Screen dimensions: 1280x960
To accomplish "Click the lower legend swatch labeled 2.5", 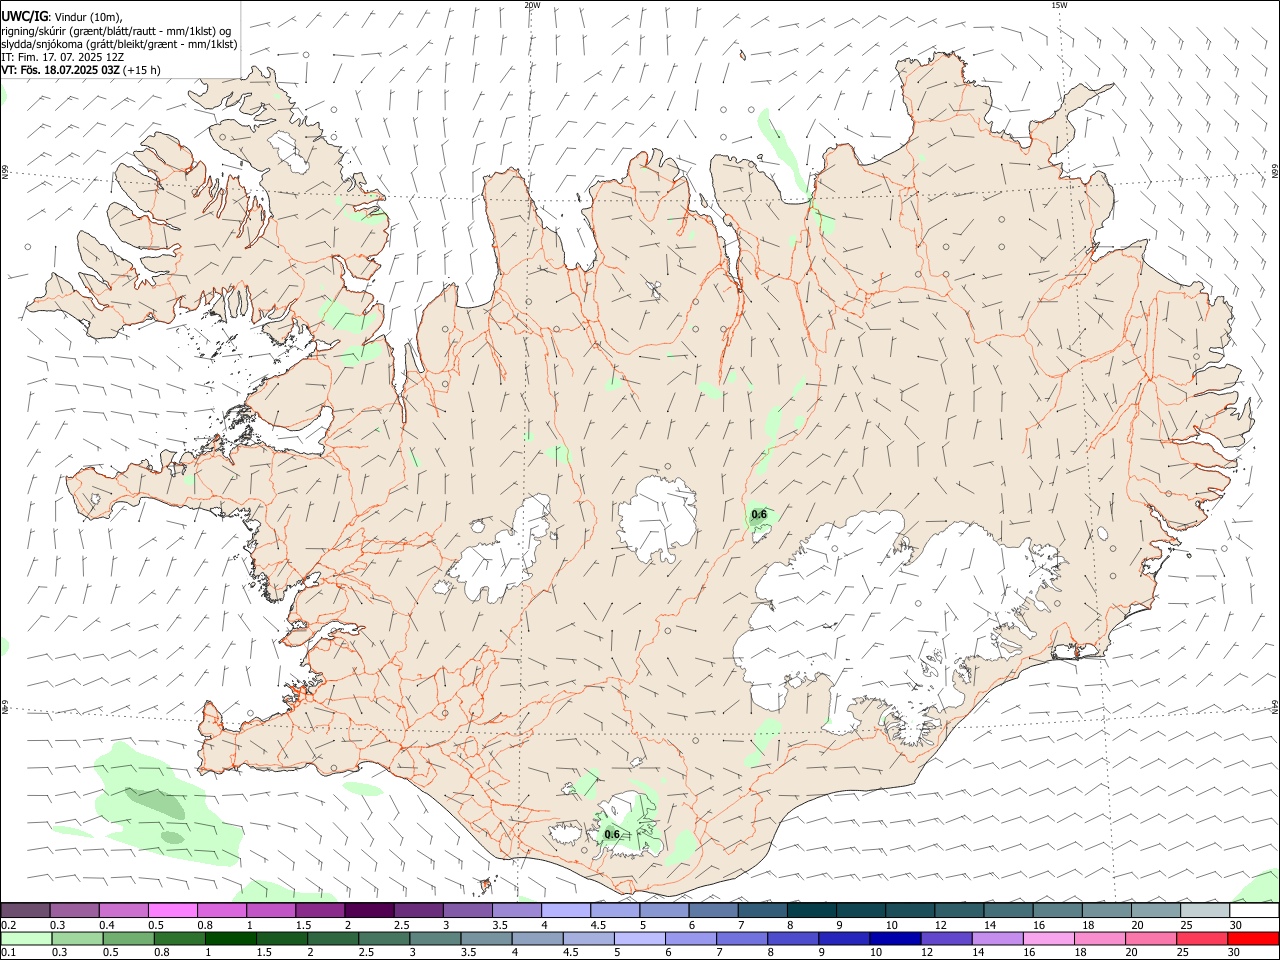I will pyautogui.click(x=384, y=939).
